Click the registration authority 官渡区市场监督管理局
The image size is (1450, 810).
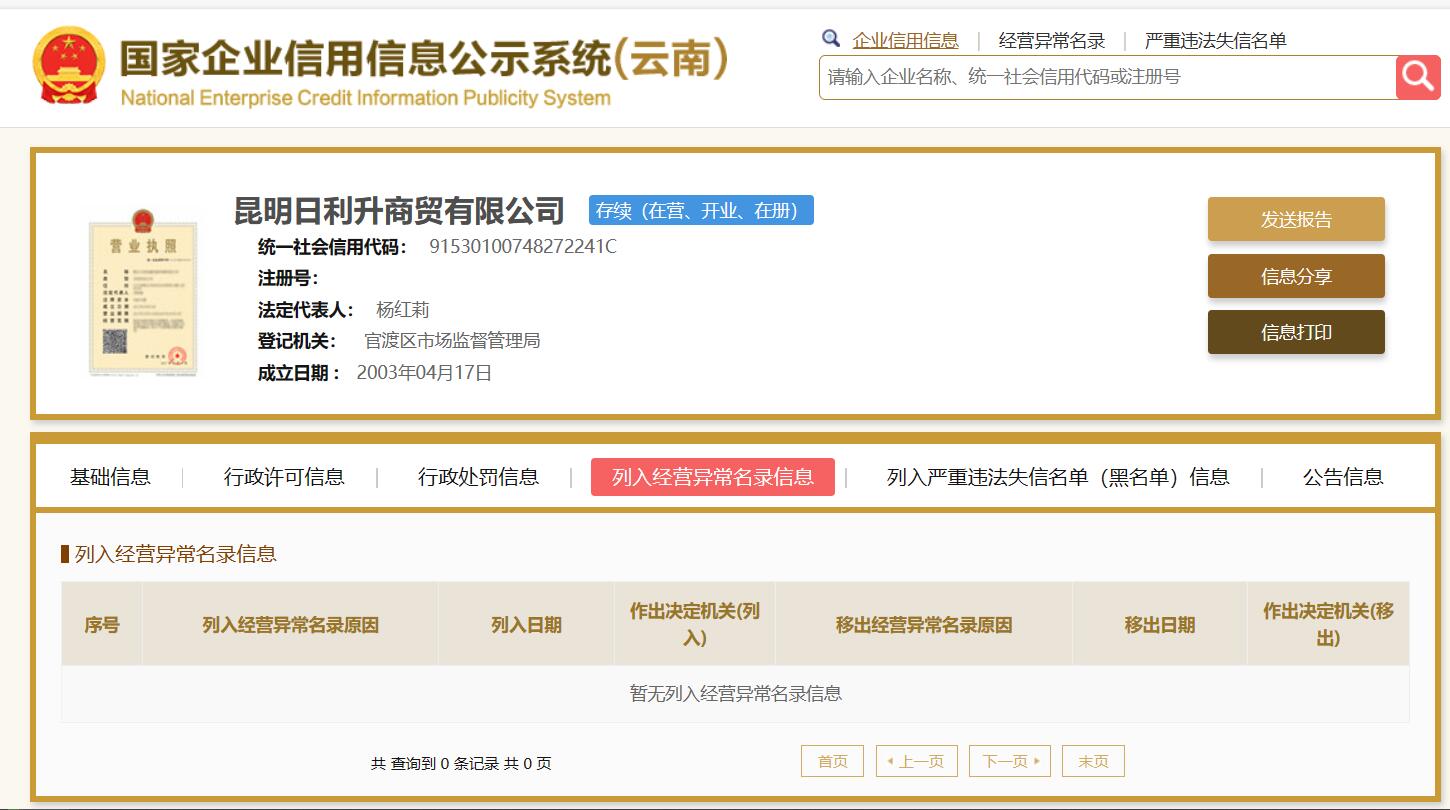coord(452,341)
